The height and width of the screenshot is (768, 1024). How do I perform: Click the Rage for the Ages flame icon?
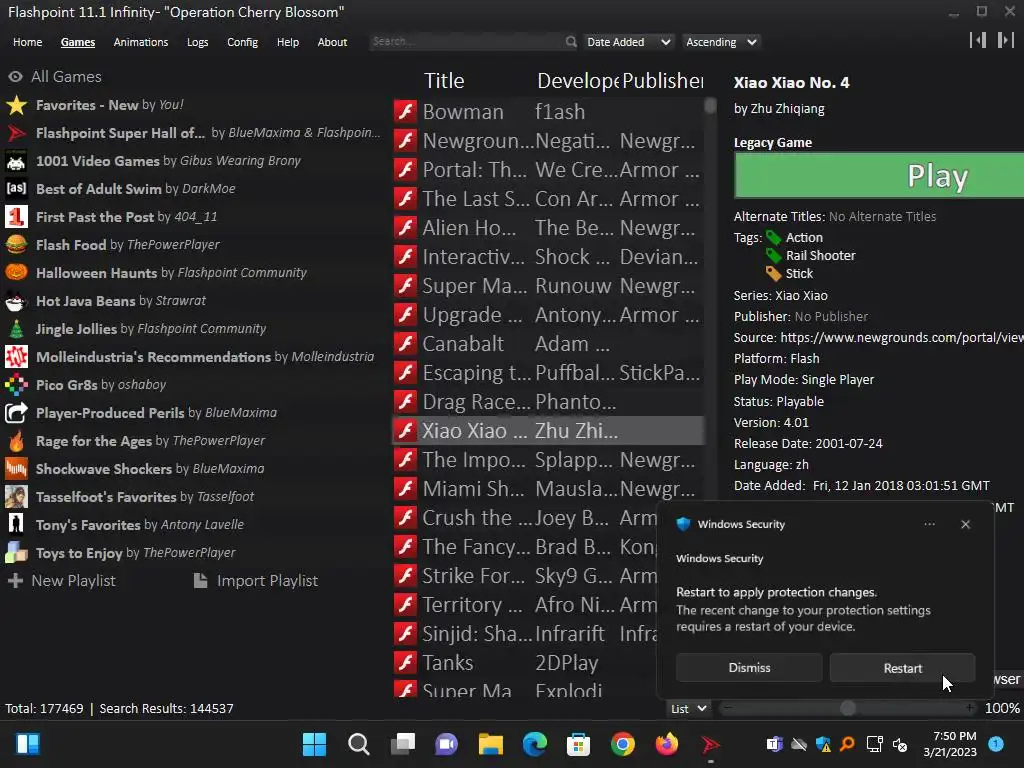pos(16,441)
